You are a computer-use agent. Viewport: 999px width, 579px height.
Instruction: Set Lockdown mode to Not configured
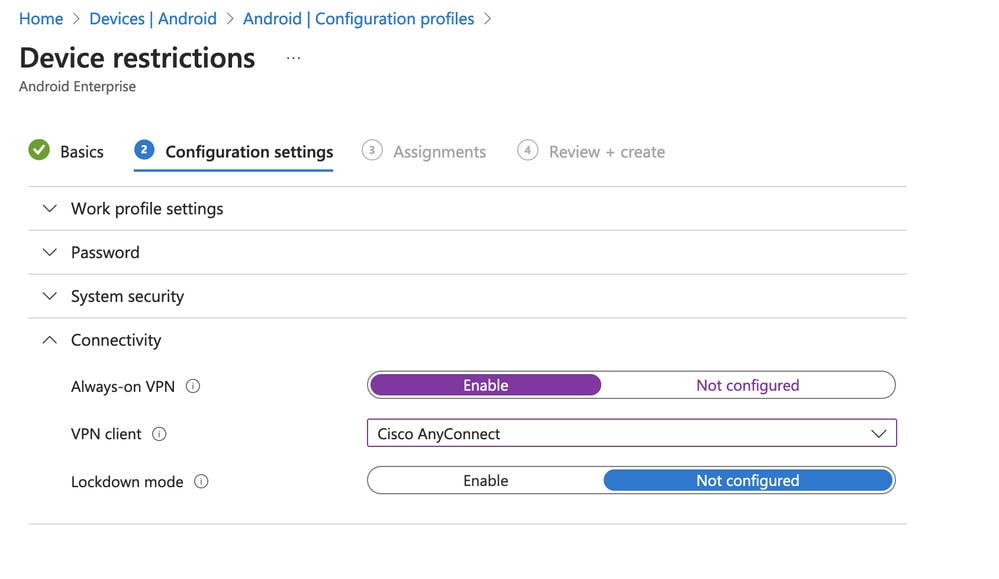pos(747,481)
